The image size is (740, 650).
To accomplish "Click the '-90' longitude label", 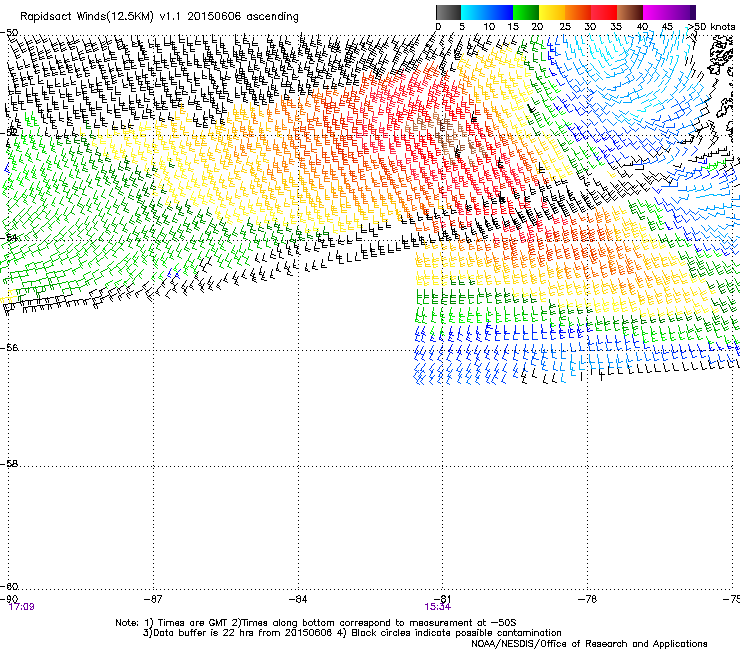I will tap(9, 599).
